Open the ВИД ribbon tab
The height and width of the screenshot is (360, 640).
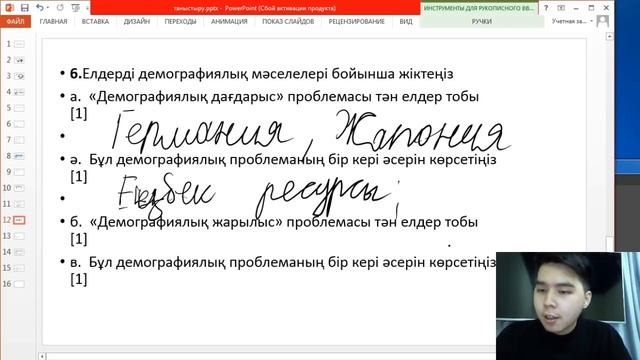click(x=406, y=21)
